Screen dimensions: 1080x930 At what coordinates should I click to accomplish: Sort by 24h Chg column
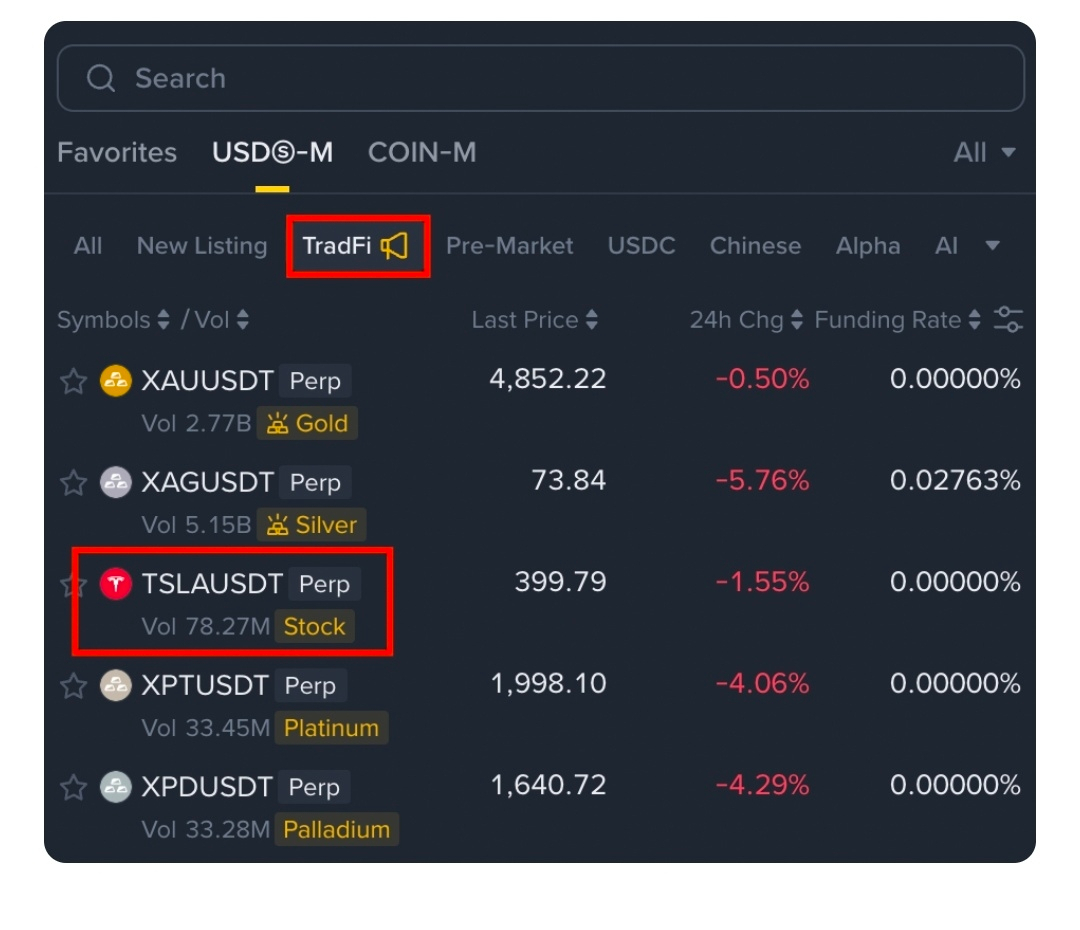click(x=746, y=320)
